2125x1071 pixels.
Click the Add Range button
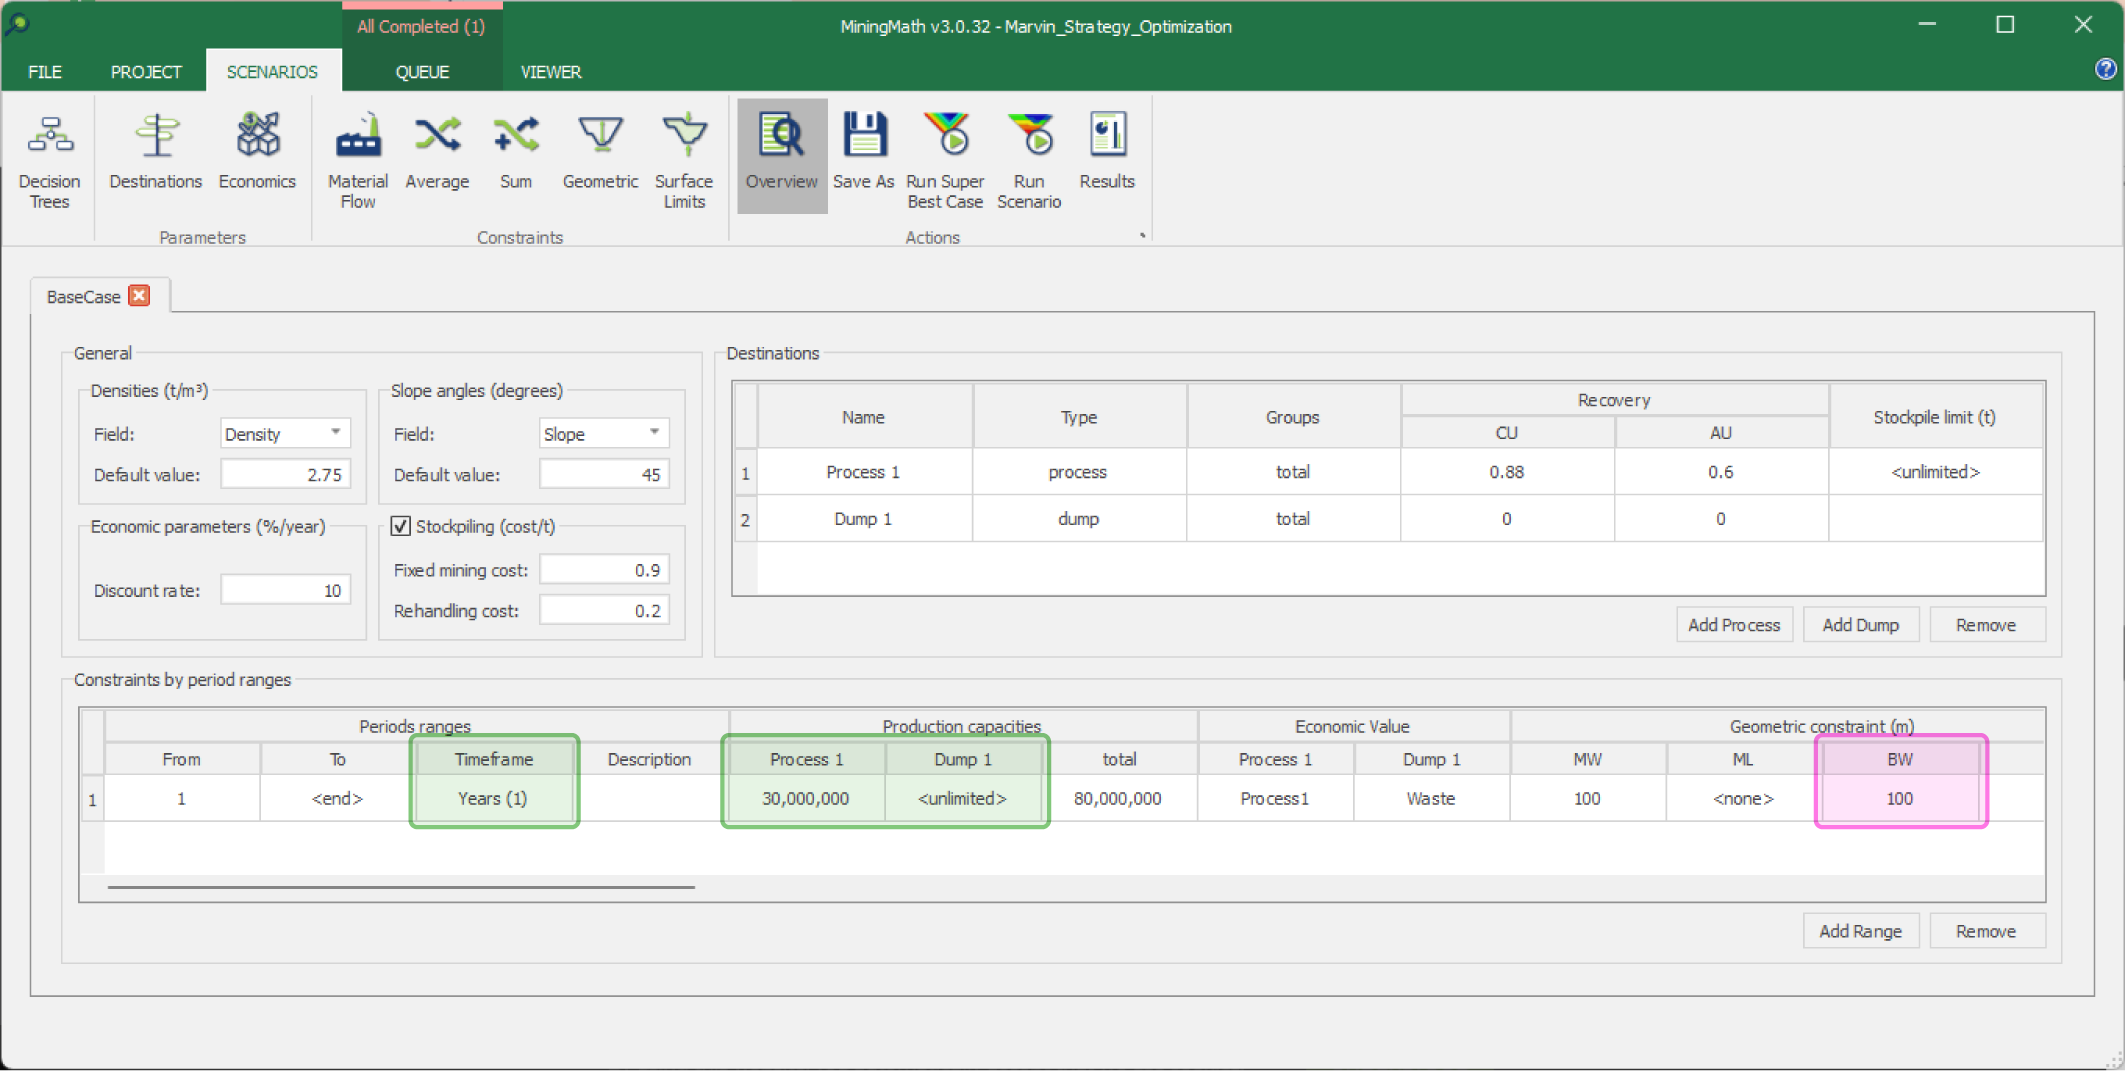tap(1860, 931)
